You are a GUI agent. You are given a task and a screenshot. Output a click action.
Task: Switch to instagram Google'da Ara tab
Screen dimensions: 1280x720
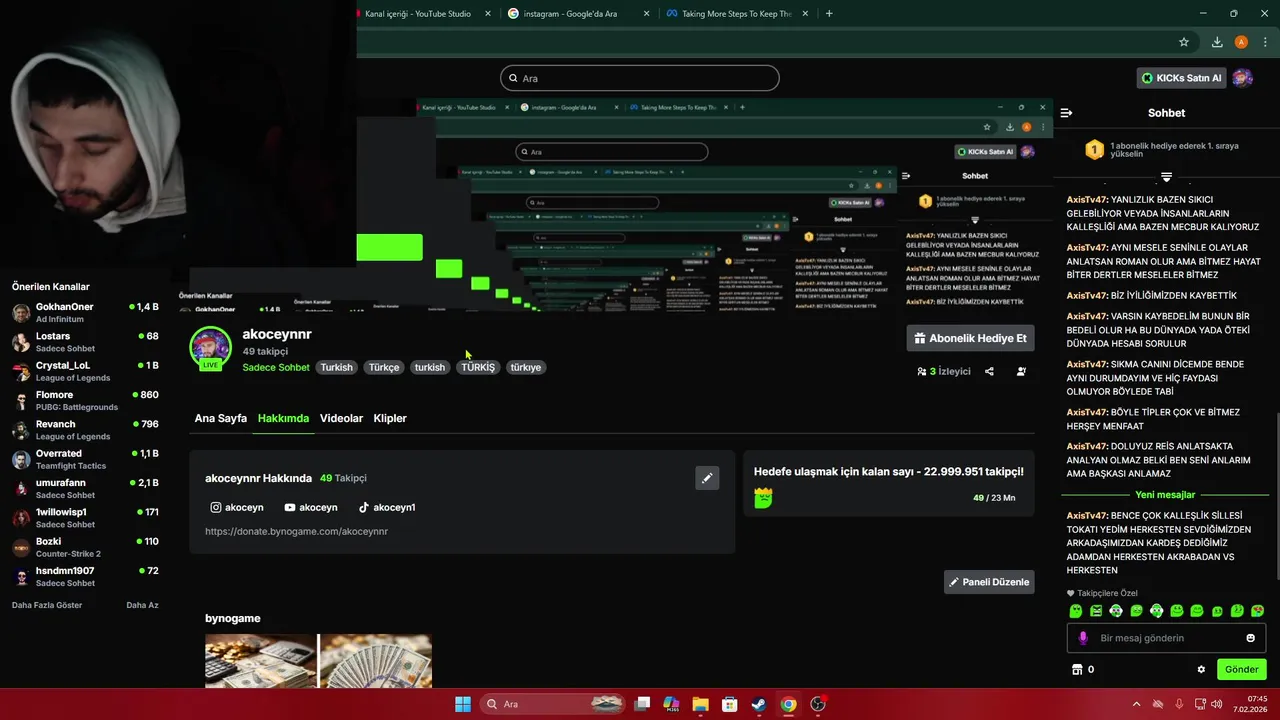coord(577,14)
